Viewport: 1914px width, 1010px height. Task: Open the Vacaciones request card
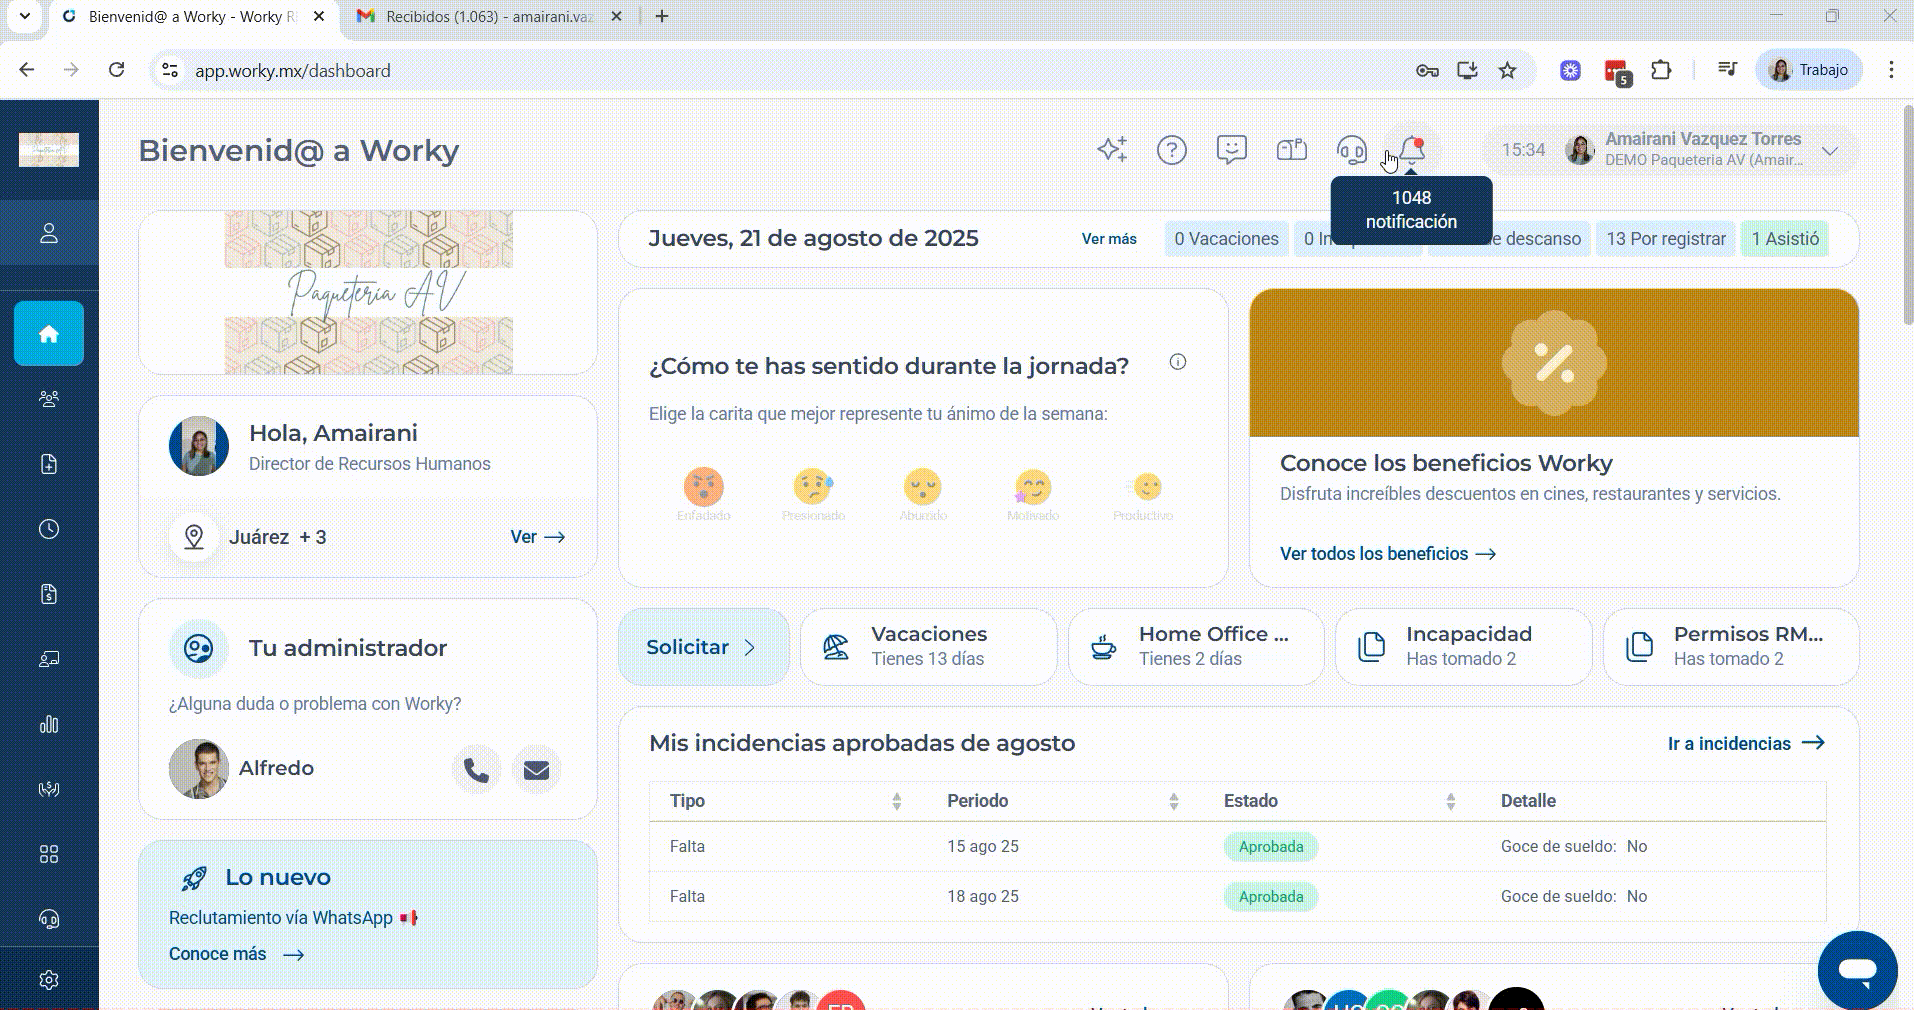928,647
